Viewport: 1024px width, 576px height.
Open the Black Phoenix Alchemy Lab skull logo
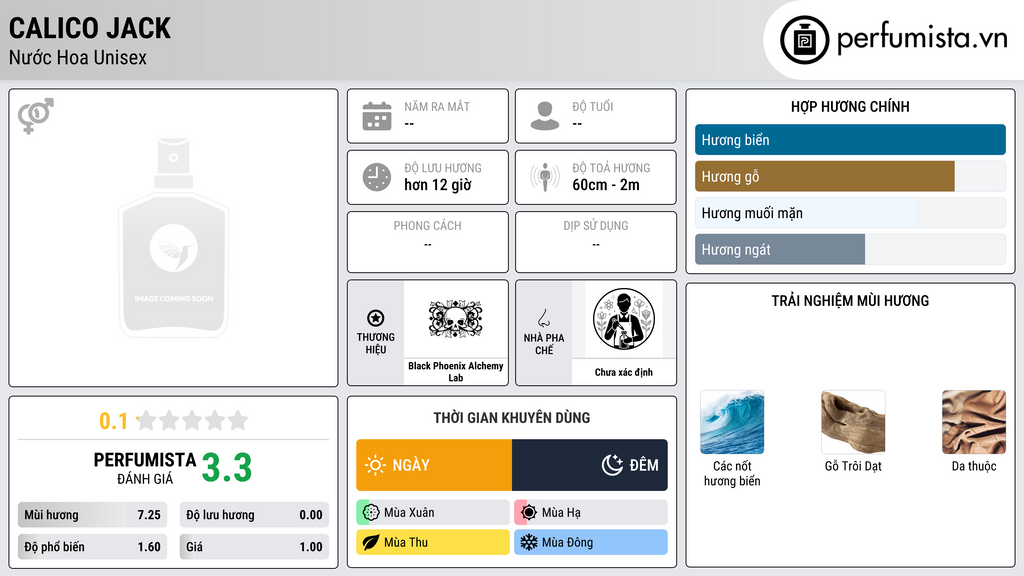[x=455, y=319]
